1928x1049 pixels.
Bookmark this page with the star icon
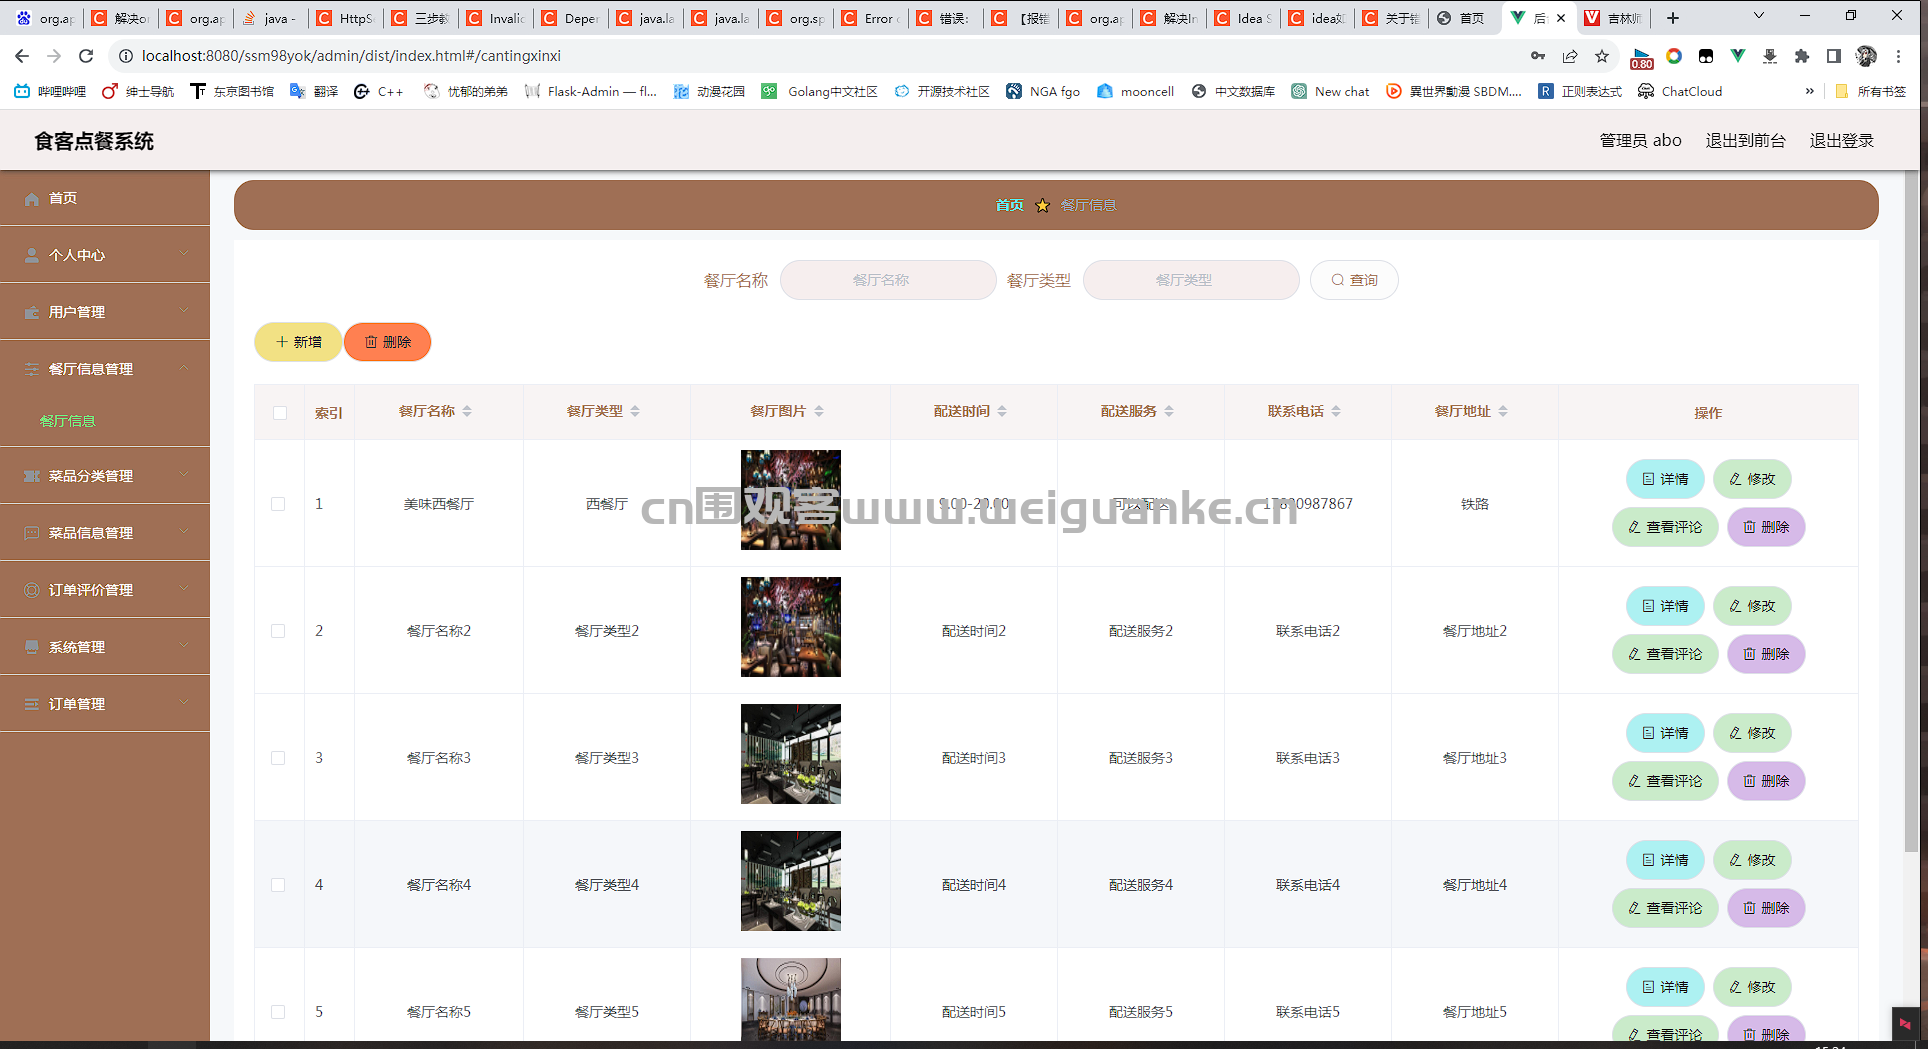pos(1602,56)
